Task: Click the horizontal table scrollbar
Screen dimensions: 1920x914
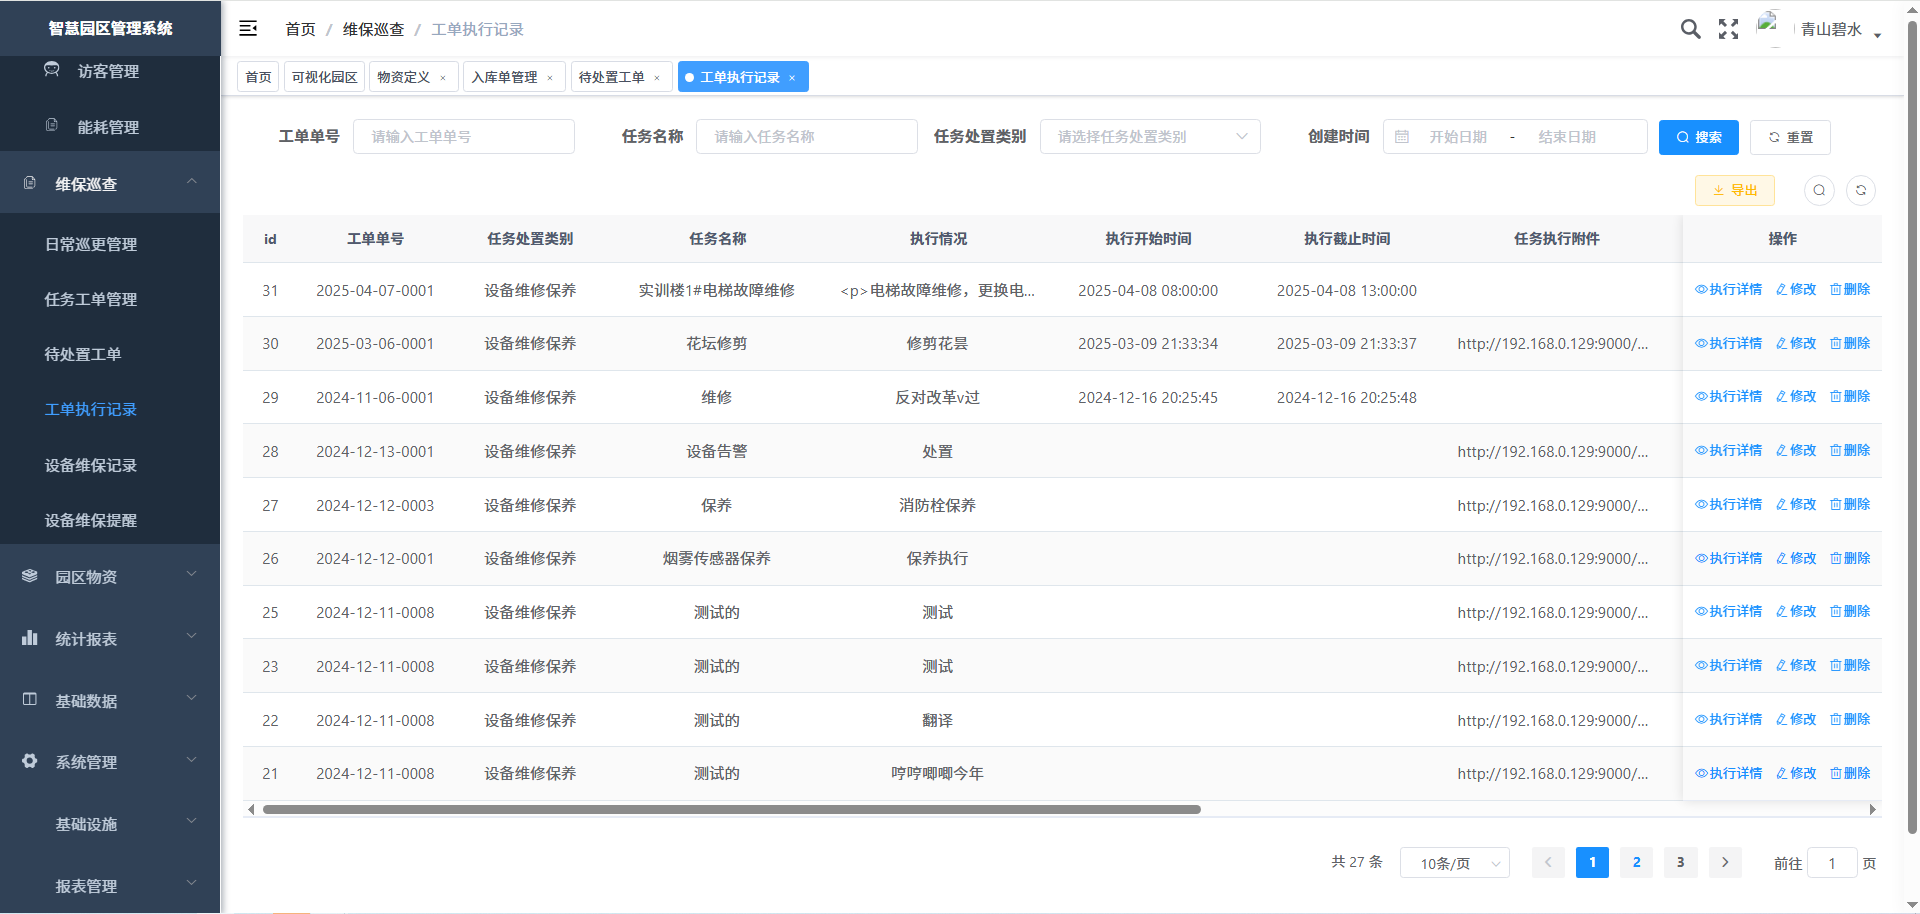Action: pos(730,809)
